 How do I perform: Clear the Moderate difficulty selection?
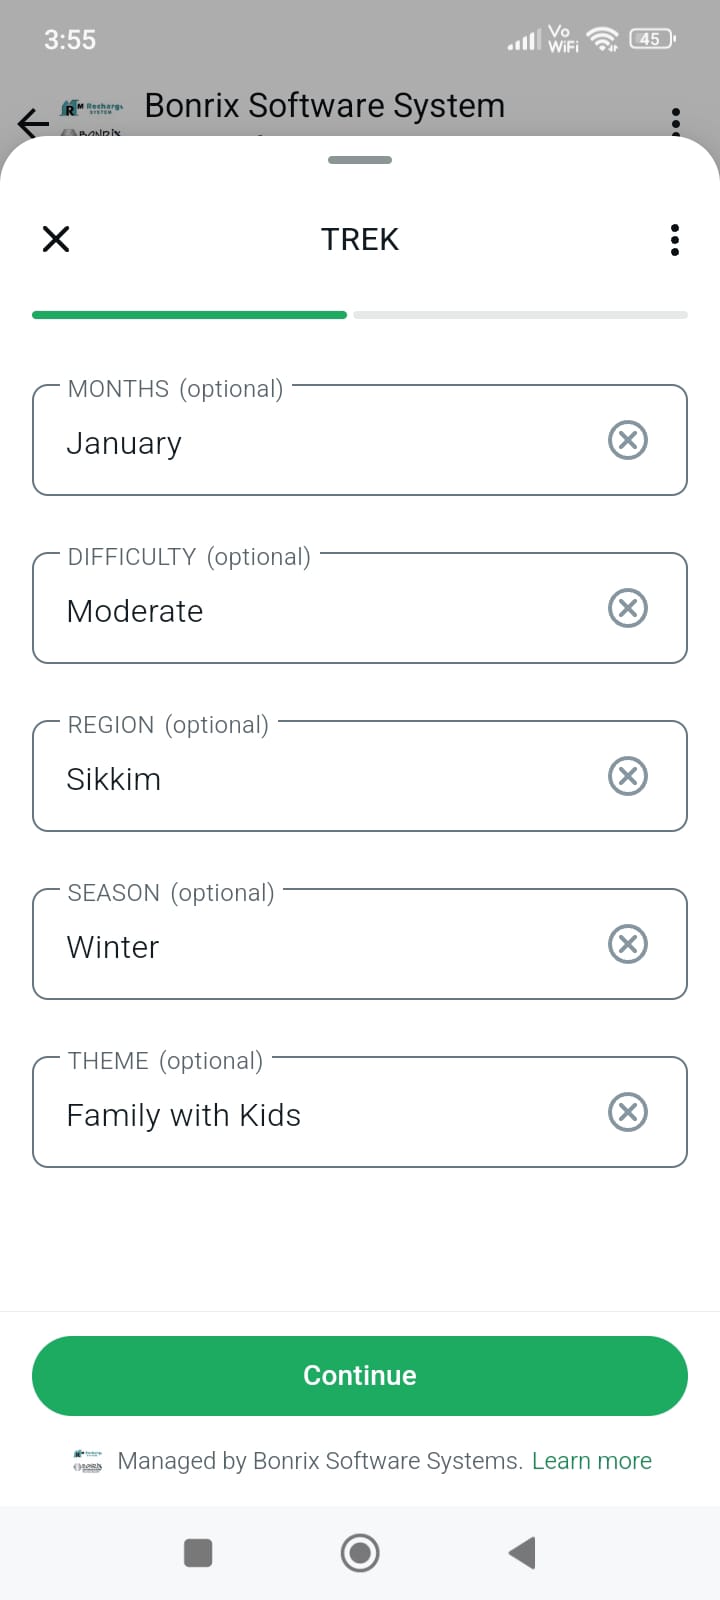pyautogui.click(x=628, y=608)
